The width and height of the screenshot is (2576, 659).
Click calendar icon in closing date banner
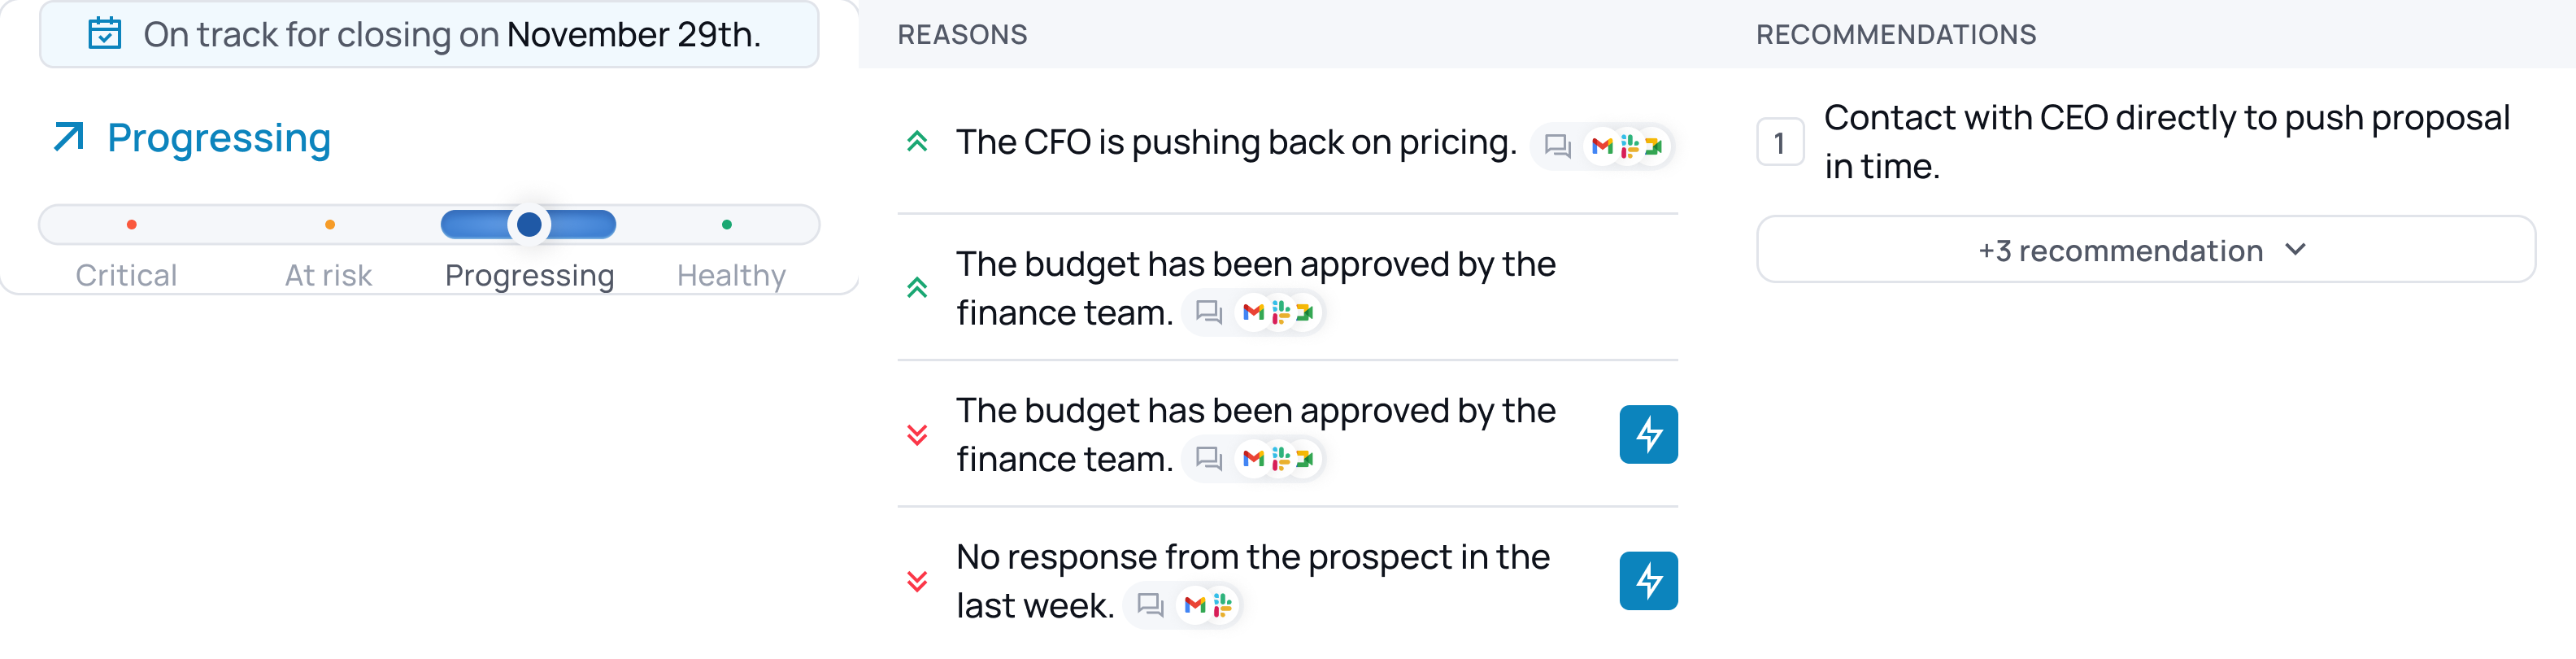coord(105,34)
